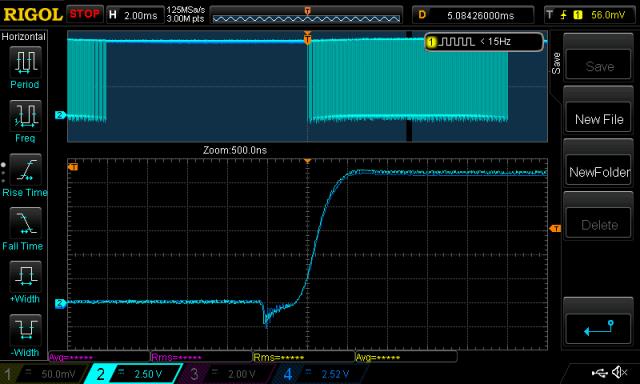Select the +Width measurement icon

[x=25, y=276]
